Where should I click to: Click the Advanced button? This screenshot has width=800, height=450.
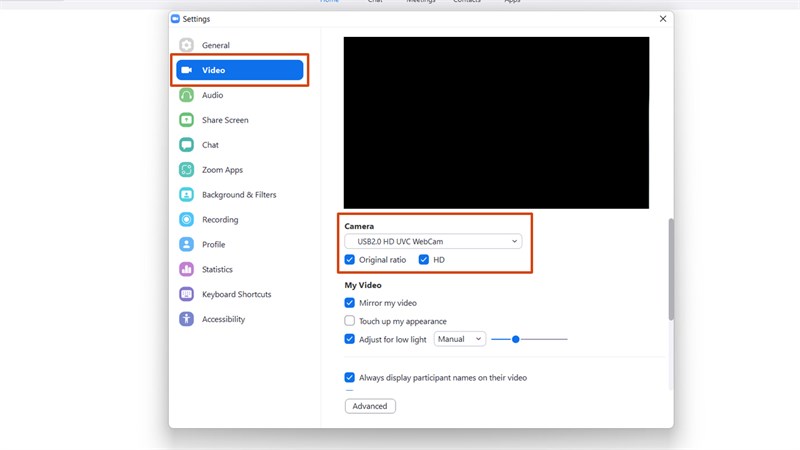370,406
